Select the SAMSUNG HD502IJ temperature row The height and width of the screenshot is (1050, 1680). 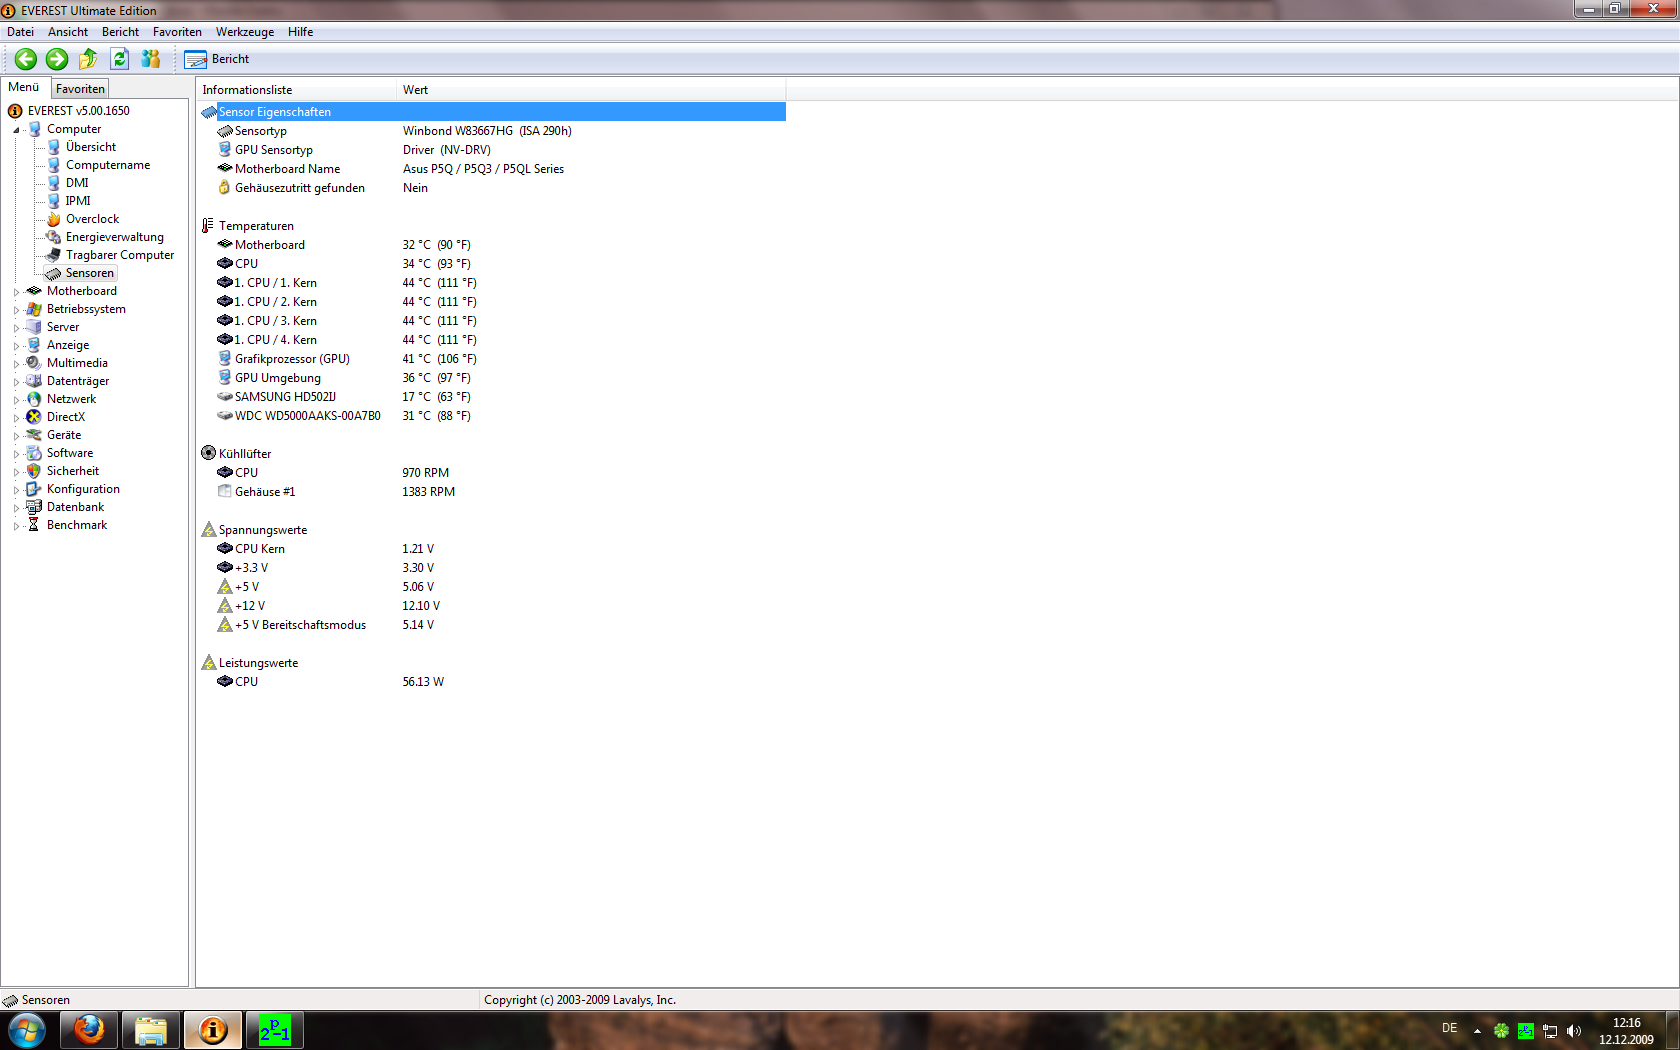coord(493,397)
